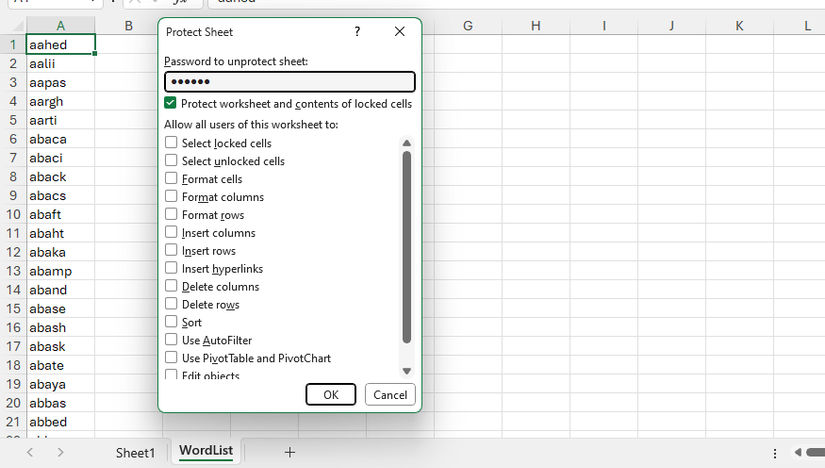Click cell containing aapas
Viewport: 825px width, 468px height.
pos(61,82)
